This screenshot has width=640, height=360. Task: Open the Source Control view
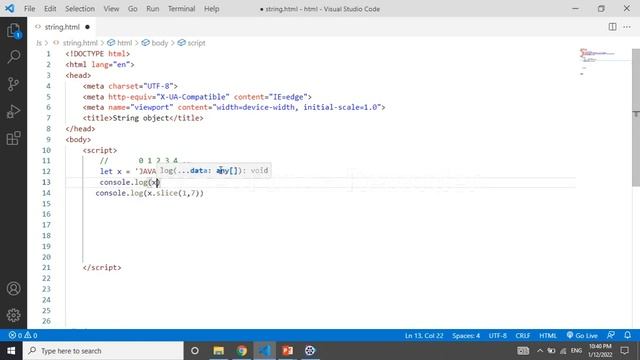(13, 84)
